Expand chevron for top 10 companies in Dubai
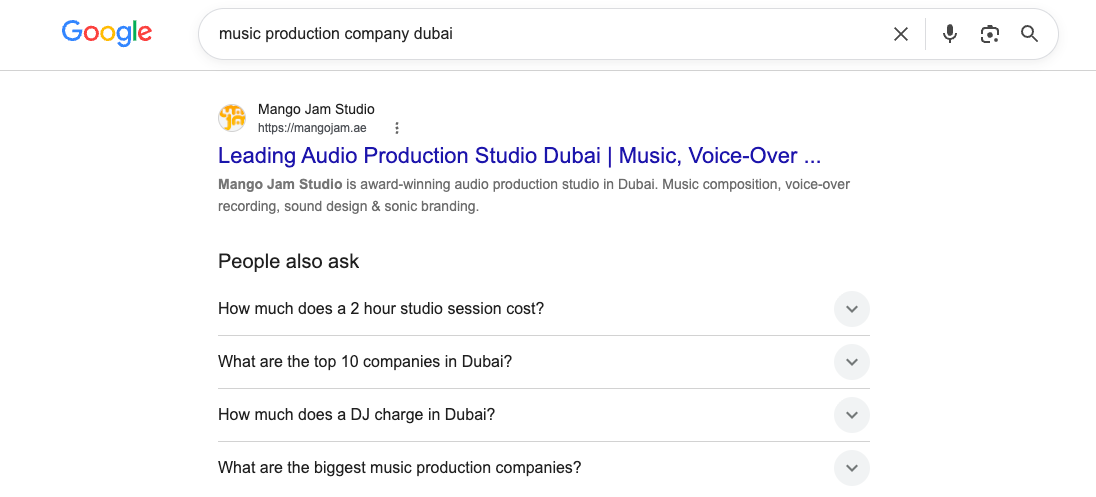1096x497 pixels. tap(851, 362)
